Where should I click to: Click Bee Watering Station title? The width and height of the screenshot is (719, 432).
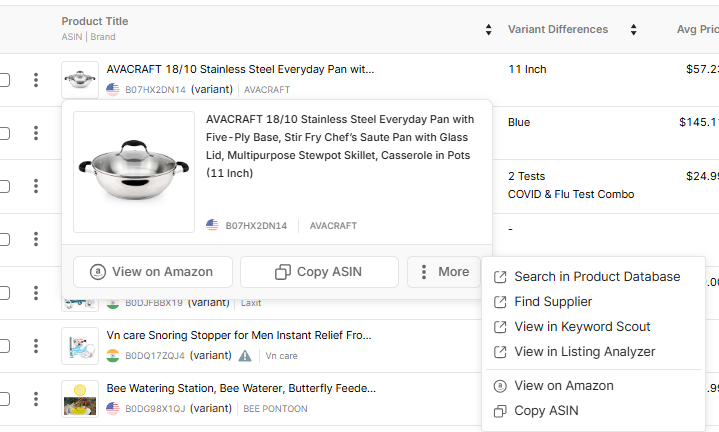241,388
